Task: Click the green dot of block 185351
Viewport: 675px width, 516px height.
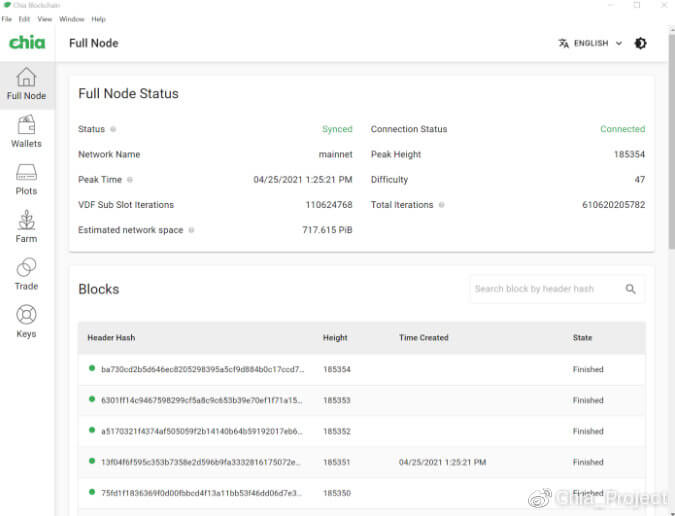Action: pyautogui.click(x=92, y=461)
